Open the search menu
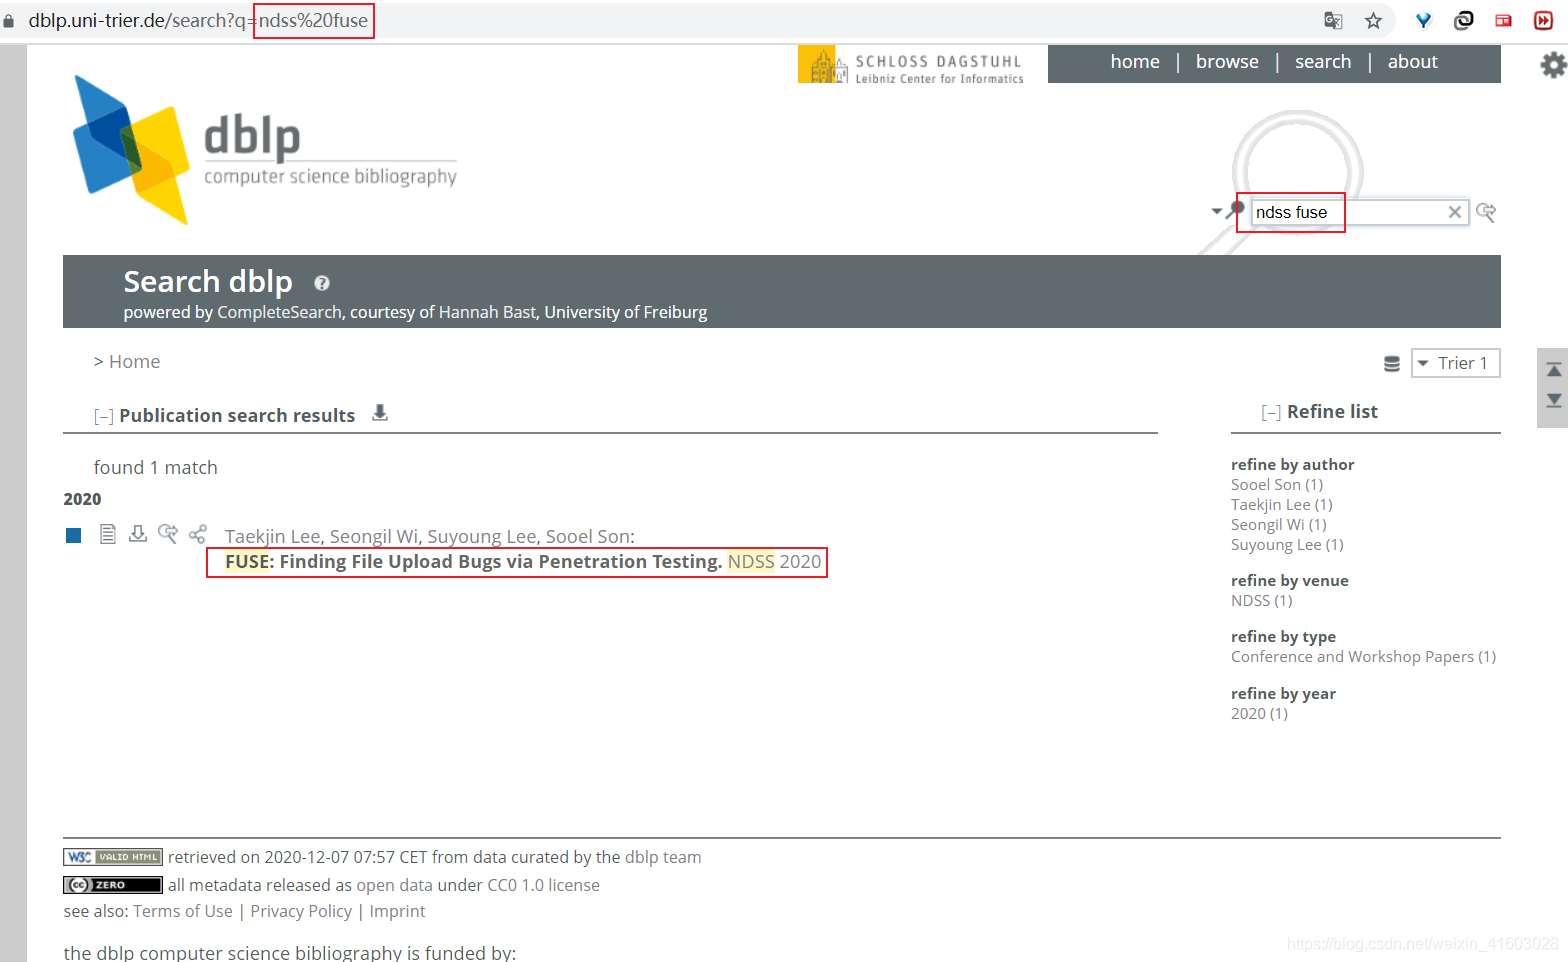This screenshot has height=962, width=1568. [x=1323, y=62]
